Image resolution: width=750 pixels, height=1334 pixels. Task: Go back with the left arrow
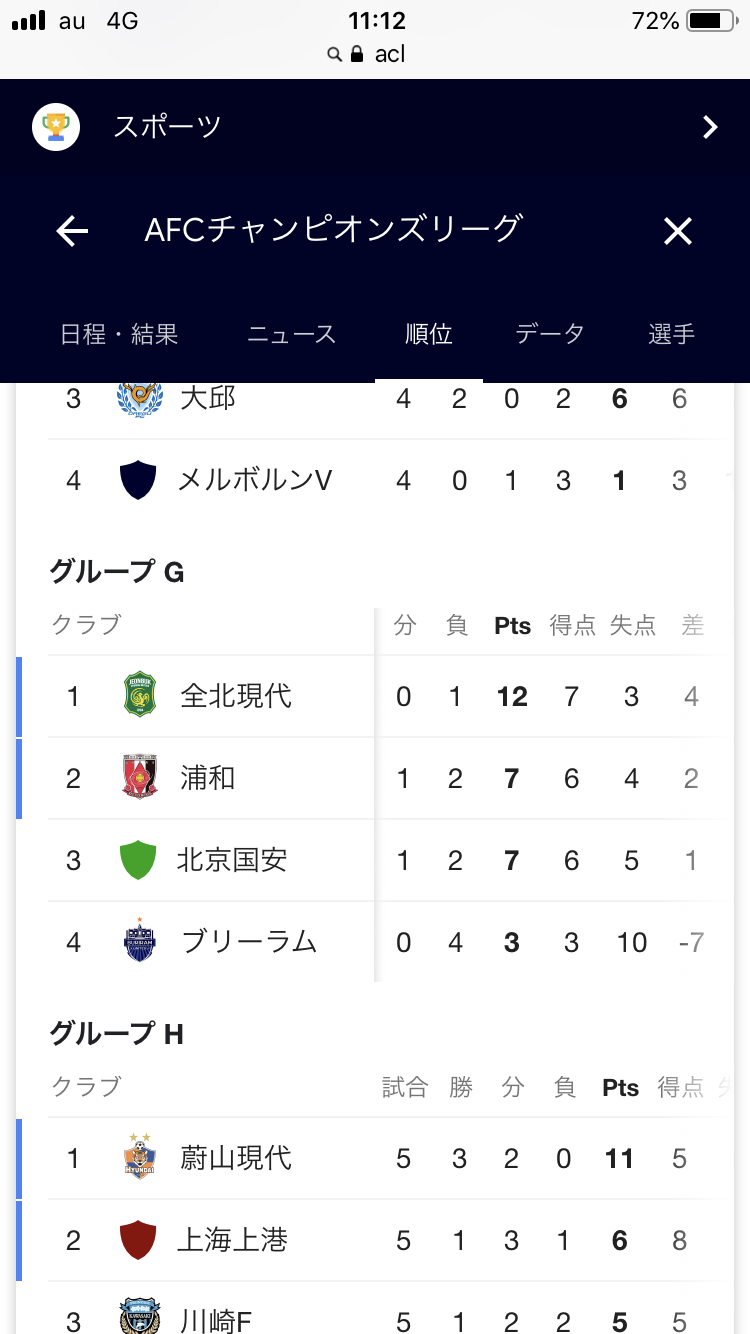pos(72,232)
